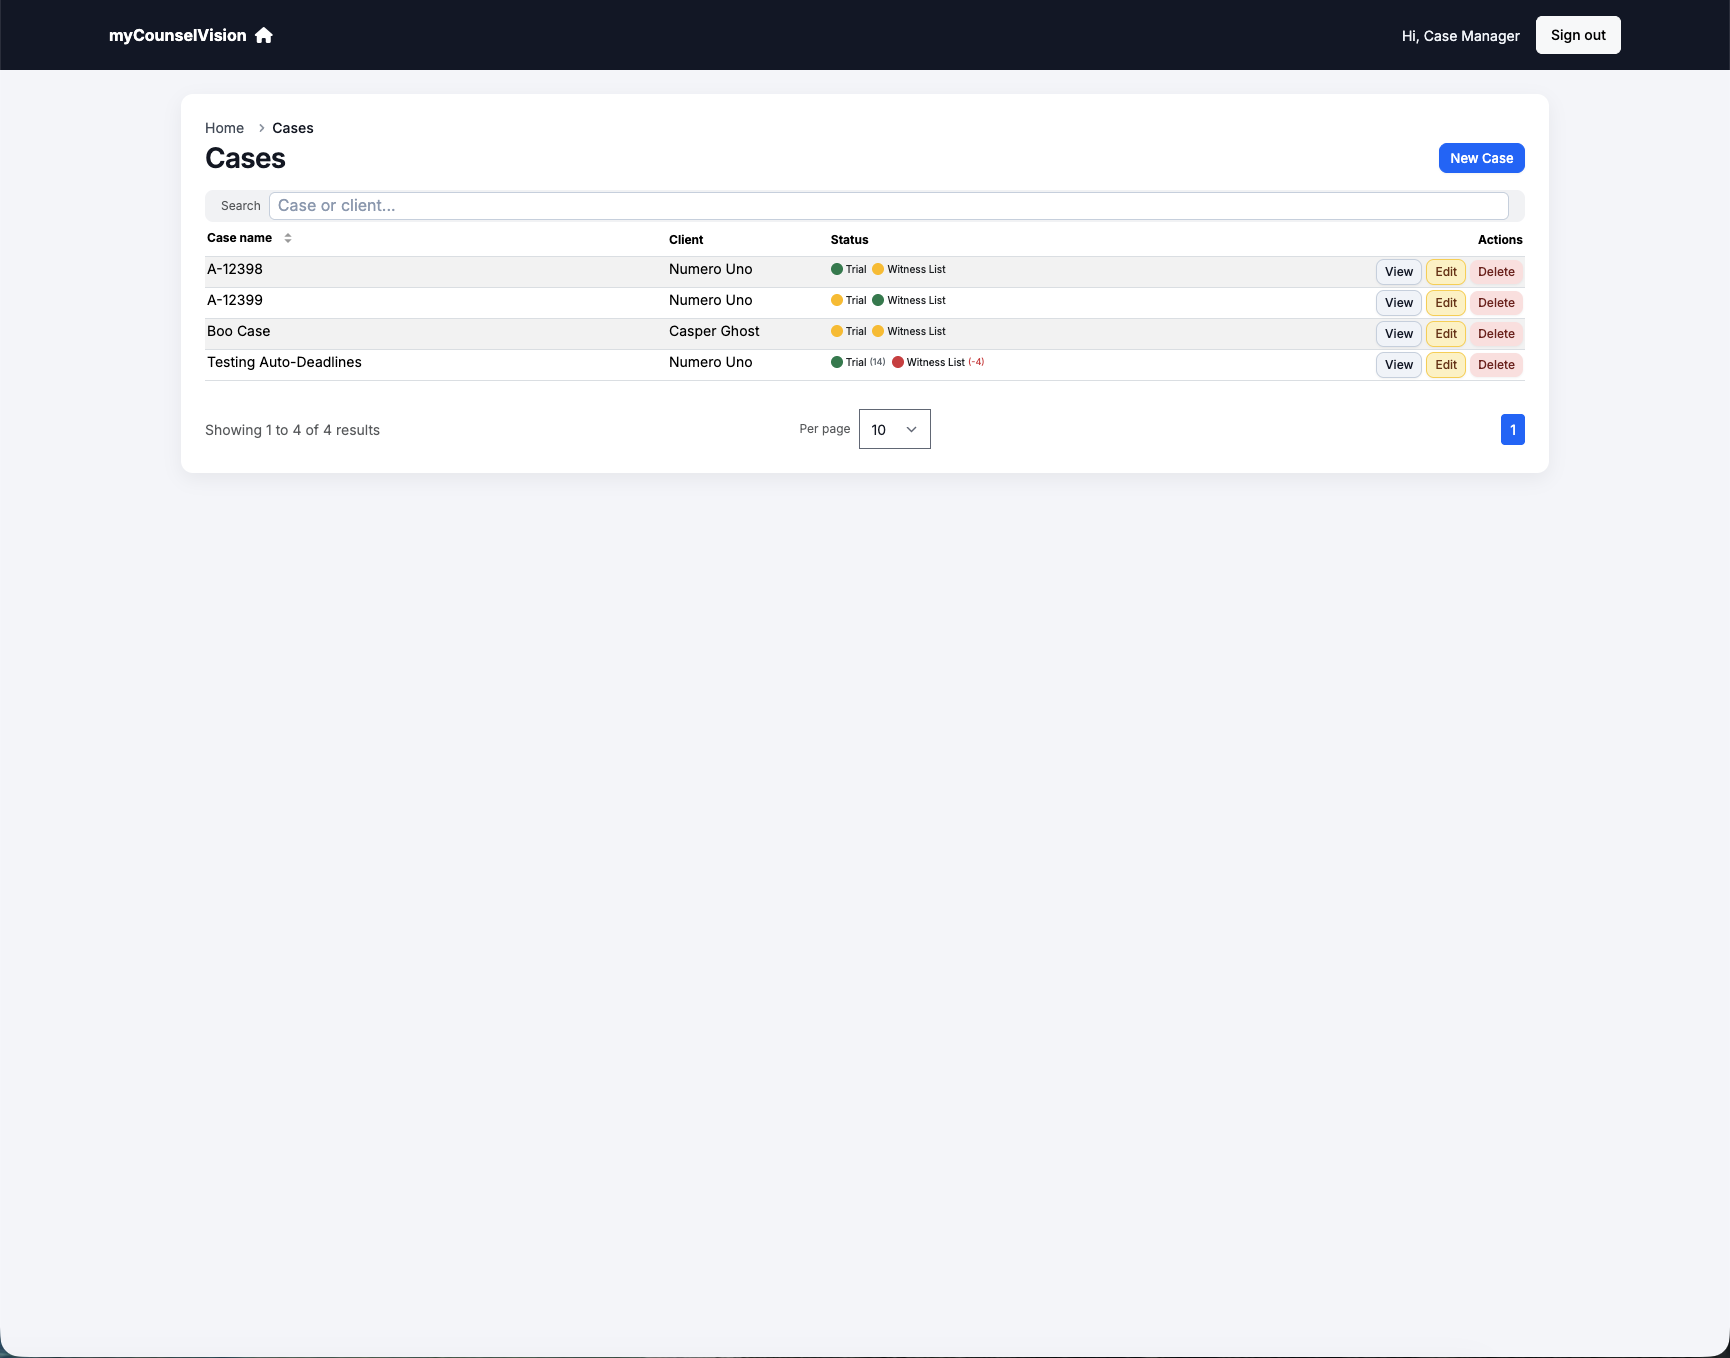
Task: Select page 1 in pagination
Action: point(1513,429)
